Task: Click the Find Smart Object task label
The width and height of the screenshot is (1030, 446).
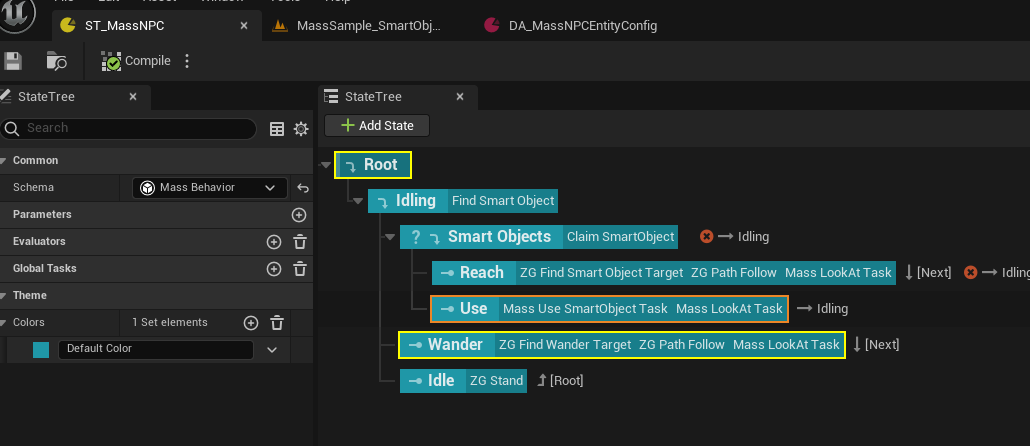Action: coord(503,201)
